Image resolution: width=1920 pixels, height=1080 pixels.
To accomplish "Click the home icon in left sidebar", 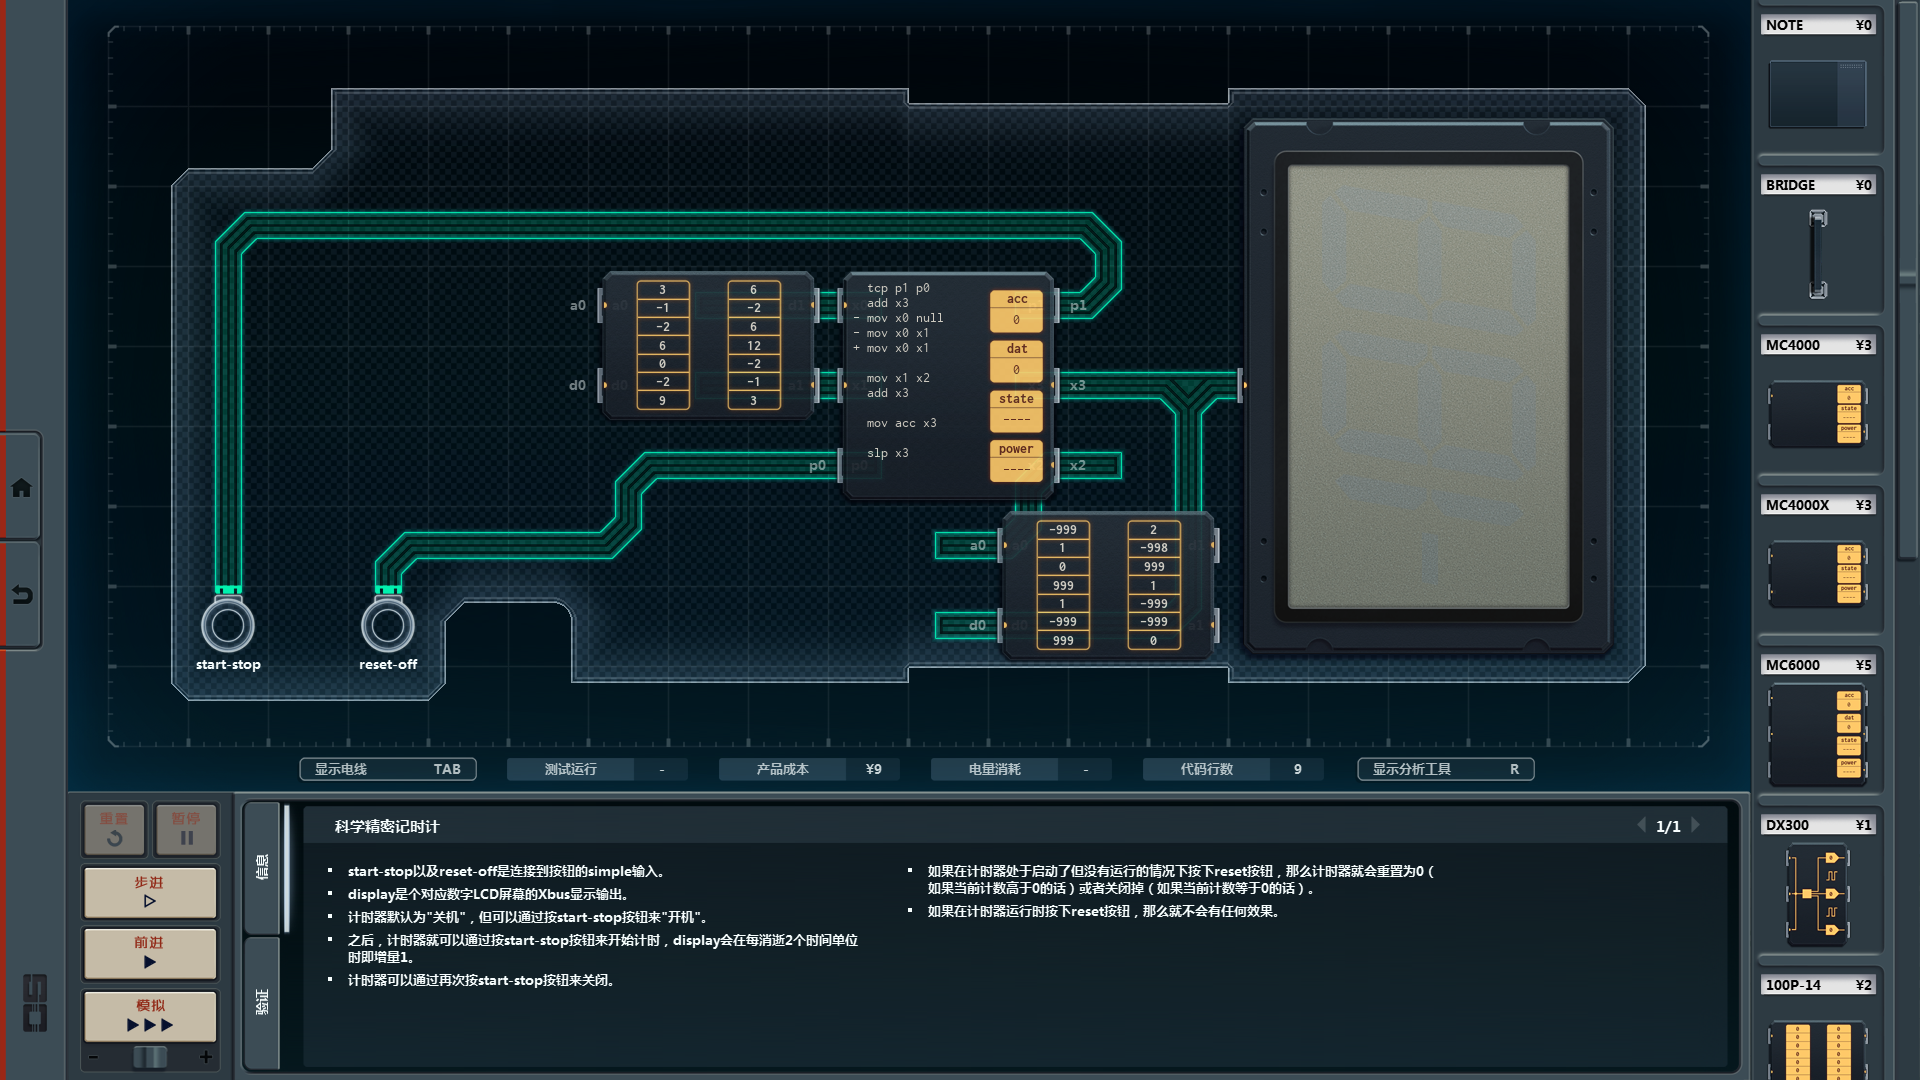I will point(21,488).
